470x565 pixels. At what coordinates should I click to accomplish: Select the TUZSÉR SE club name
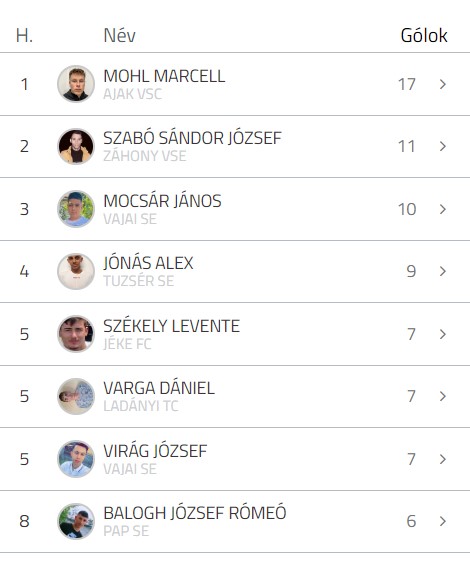point(139,281)
